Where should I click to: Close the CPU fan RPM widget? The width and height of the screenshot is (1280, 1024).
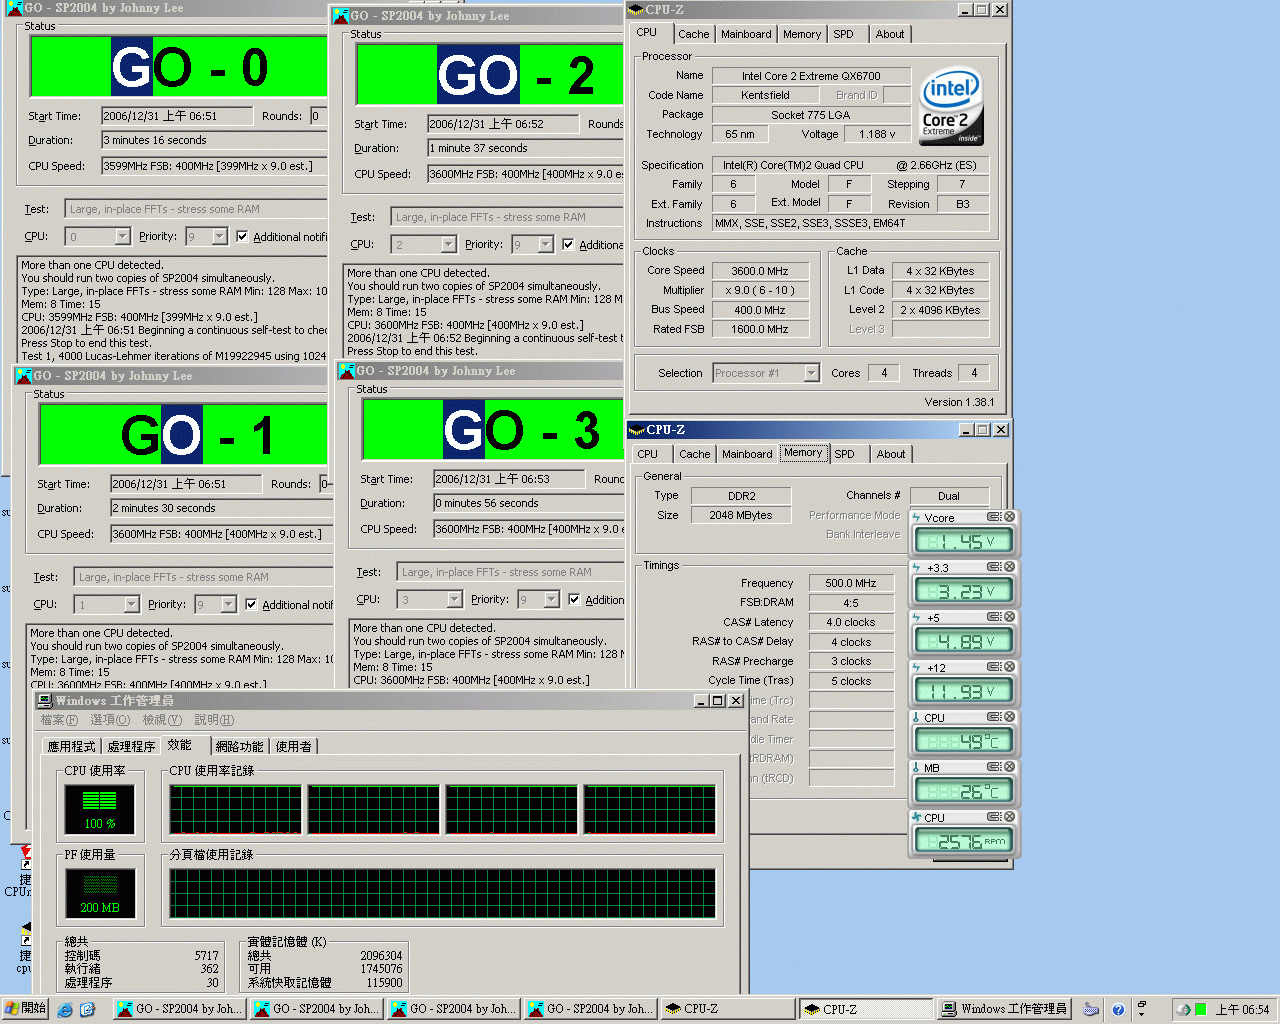[x=1010, y=817]
